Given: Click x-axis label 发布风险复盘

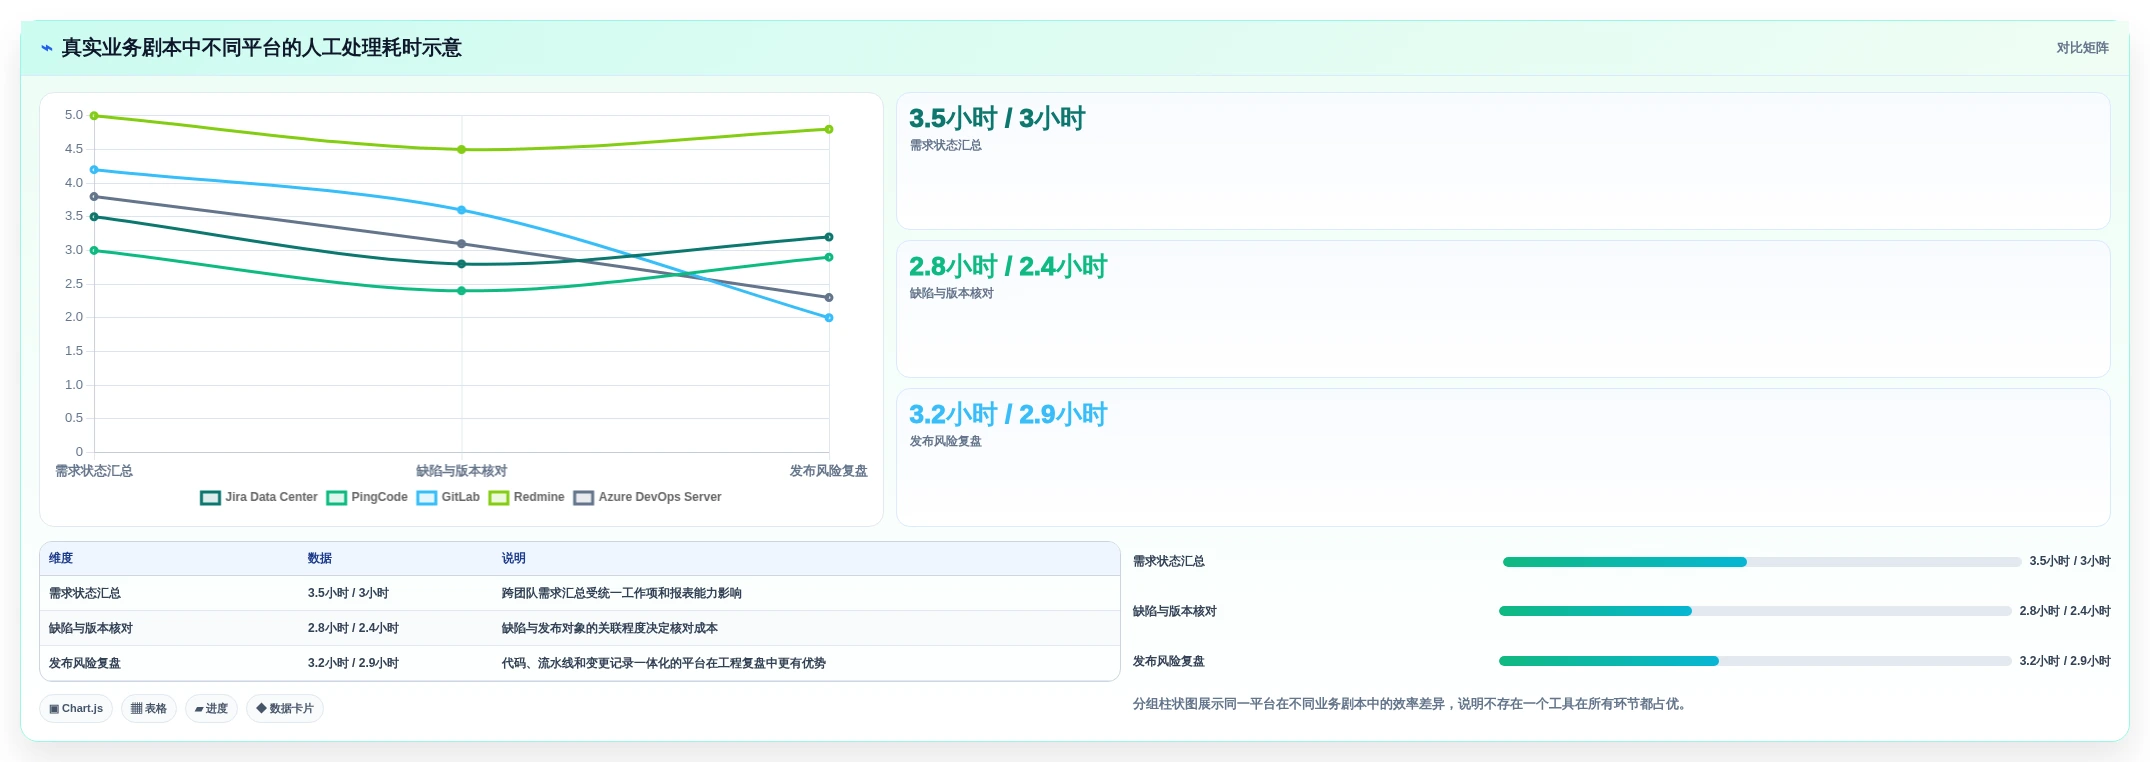Looking at the screenshot, I should [829, 471].
